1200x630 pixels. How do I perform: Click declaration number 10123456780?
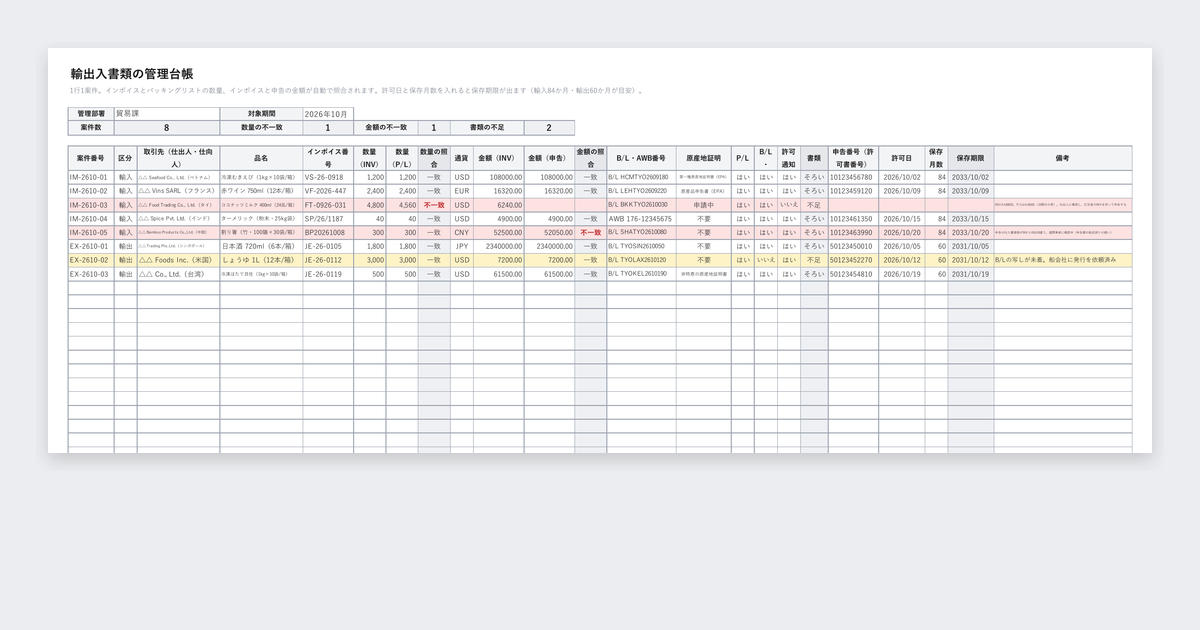click(852, 177)
